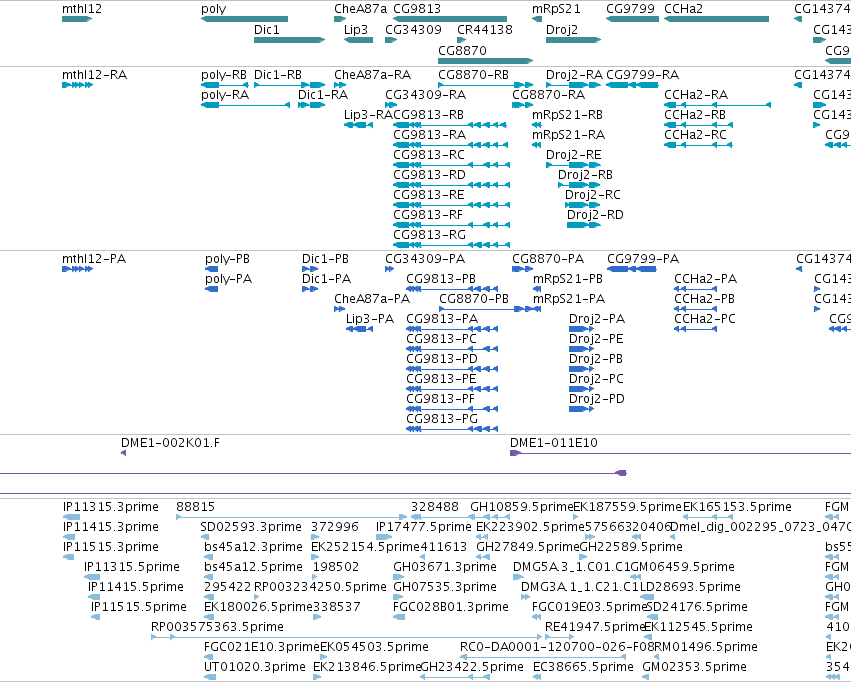
Task: Select protein Droj2-PC label
Action: [x=596, y=379]
